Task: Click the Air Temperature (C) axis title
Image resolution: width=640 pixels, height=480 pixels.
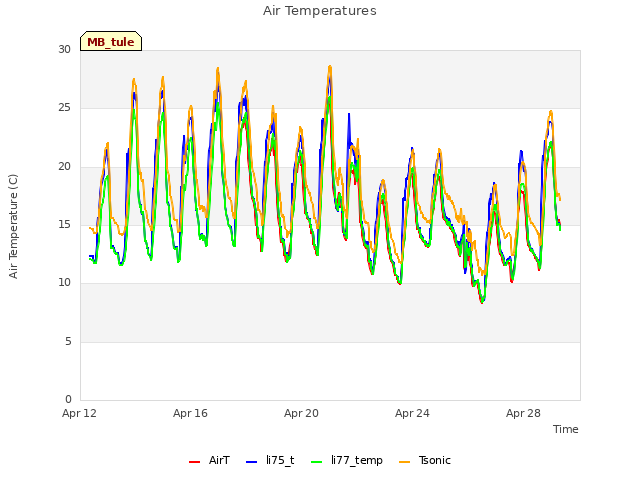Action: click(x=13, y=227)
